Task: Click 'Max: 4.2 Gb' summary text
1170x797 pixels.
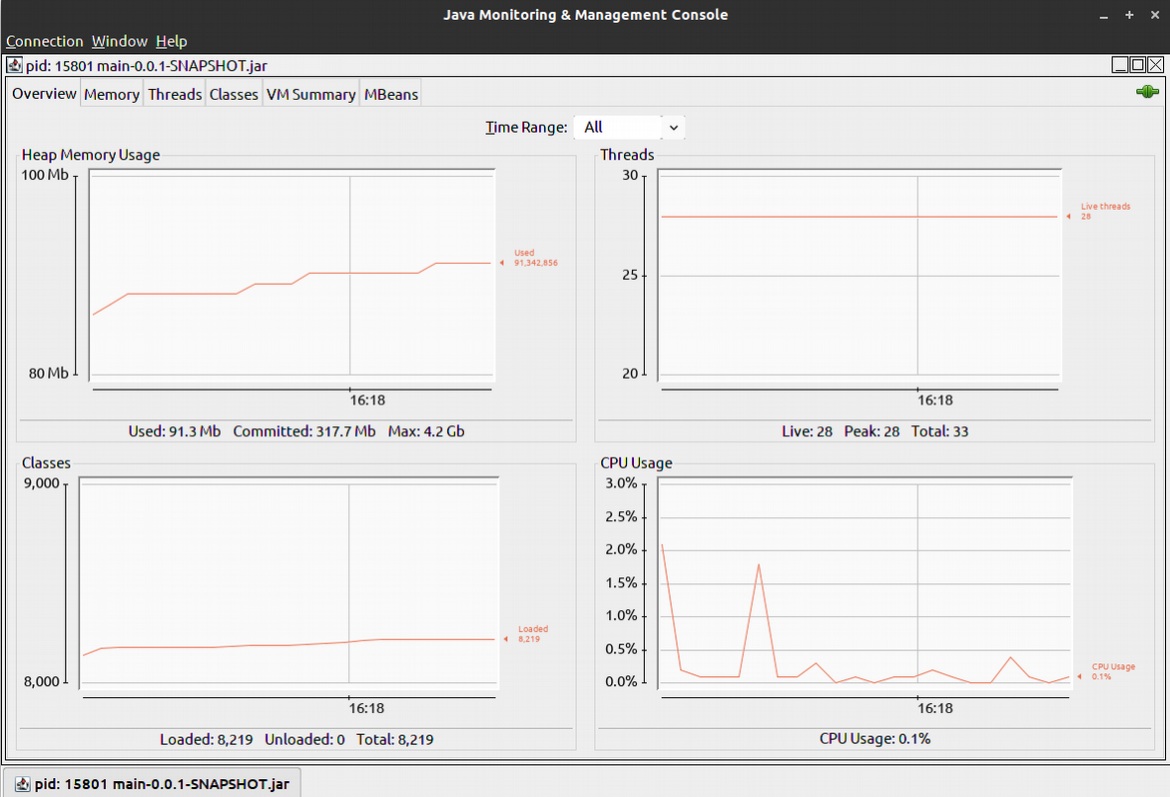Action: pyautogui.click(x=426, y=431)
